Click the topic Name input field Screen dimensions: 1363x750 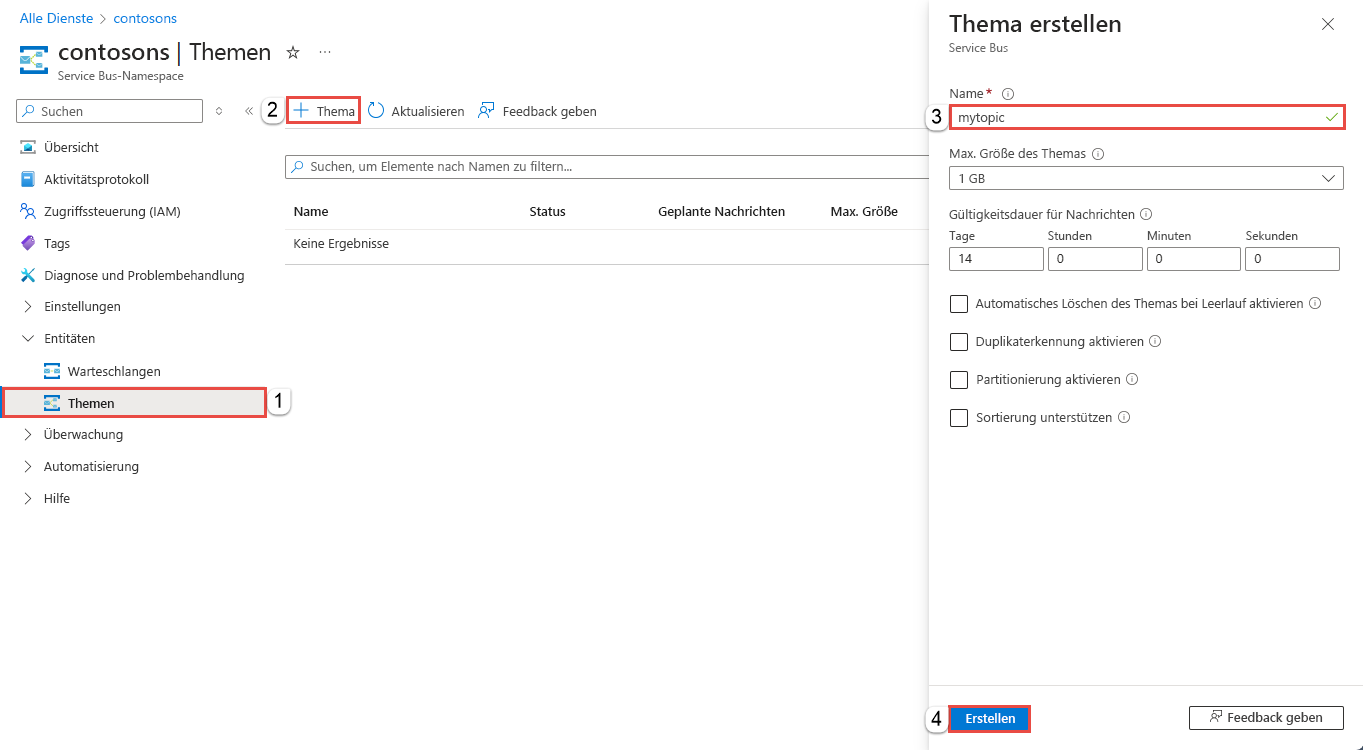tap(1146, 117)
